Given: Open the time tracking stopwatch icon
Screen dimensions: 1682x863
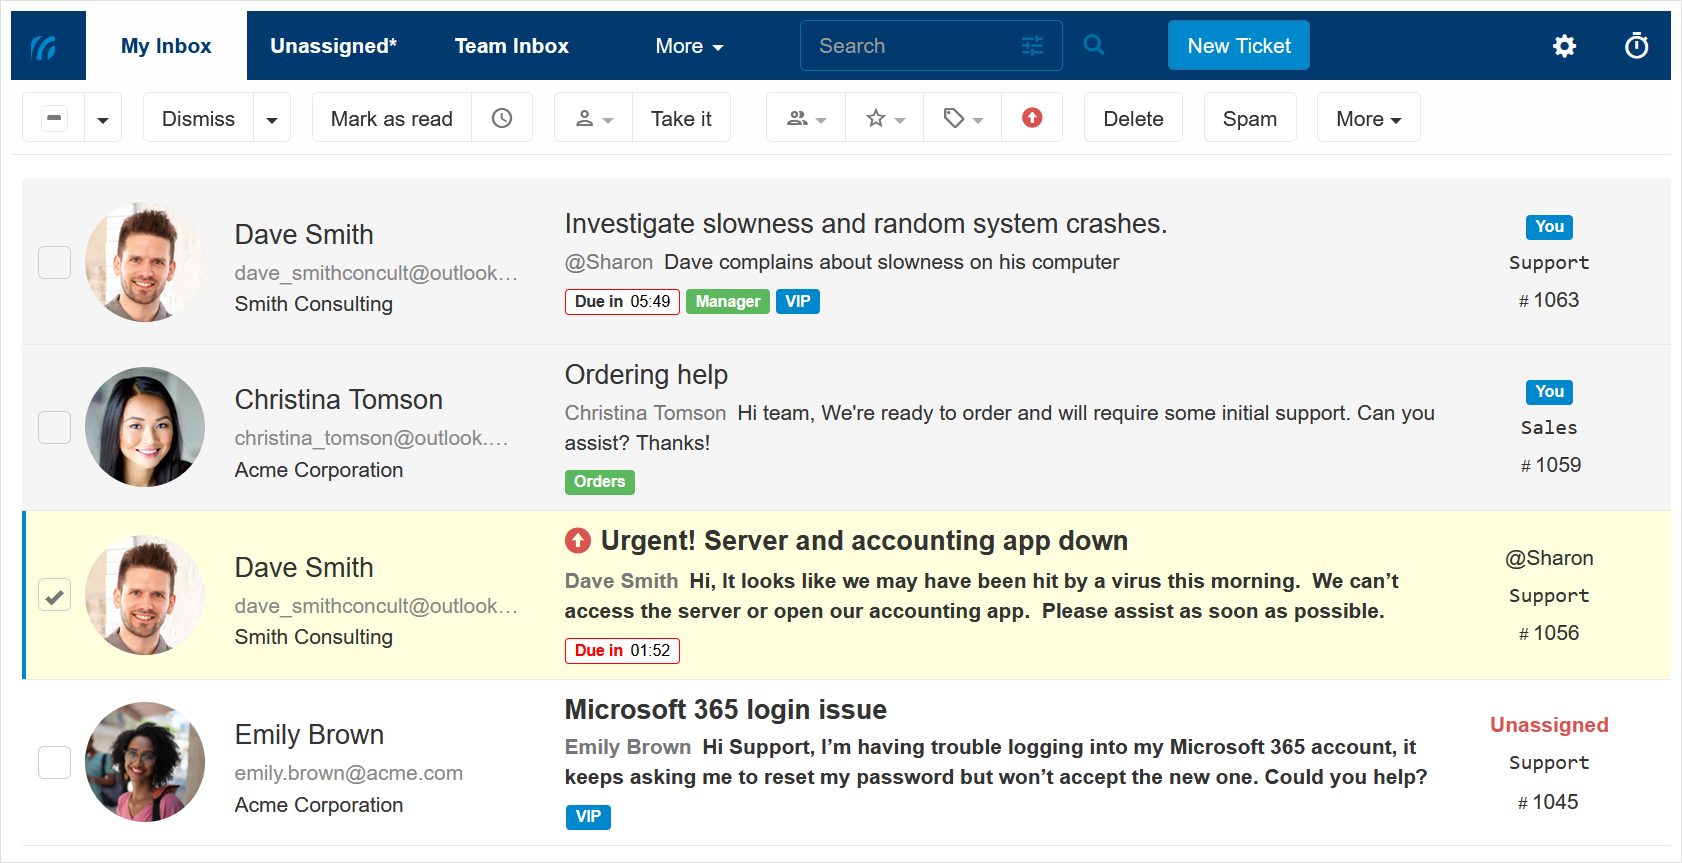Looking at the screenshot, I should (1636, 46).
